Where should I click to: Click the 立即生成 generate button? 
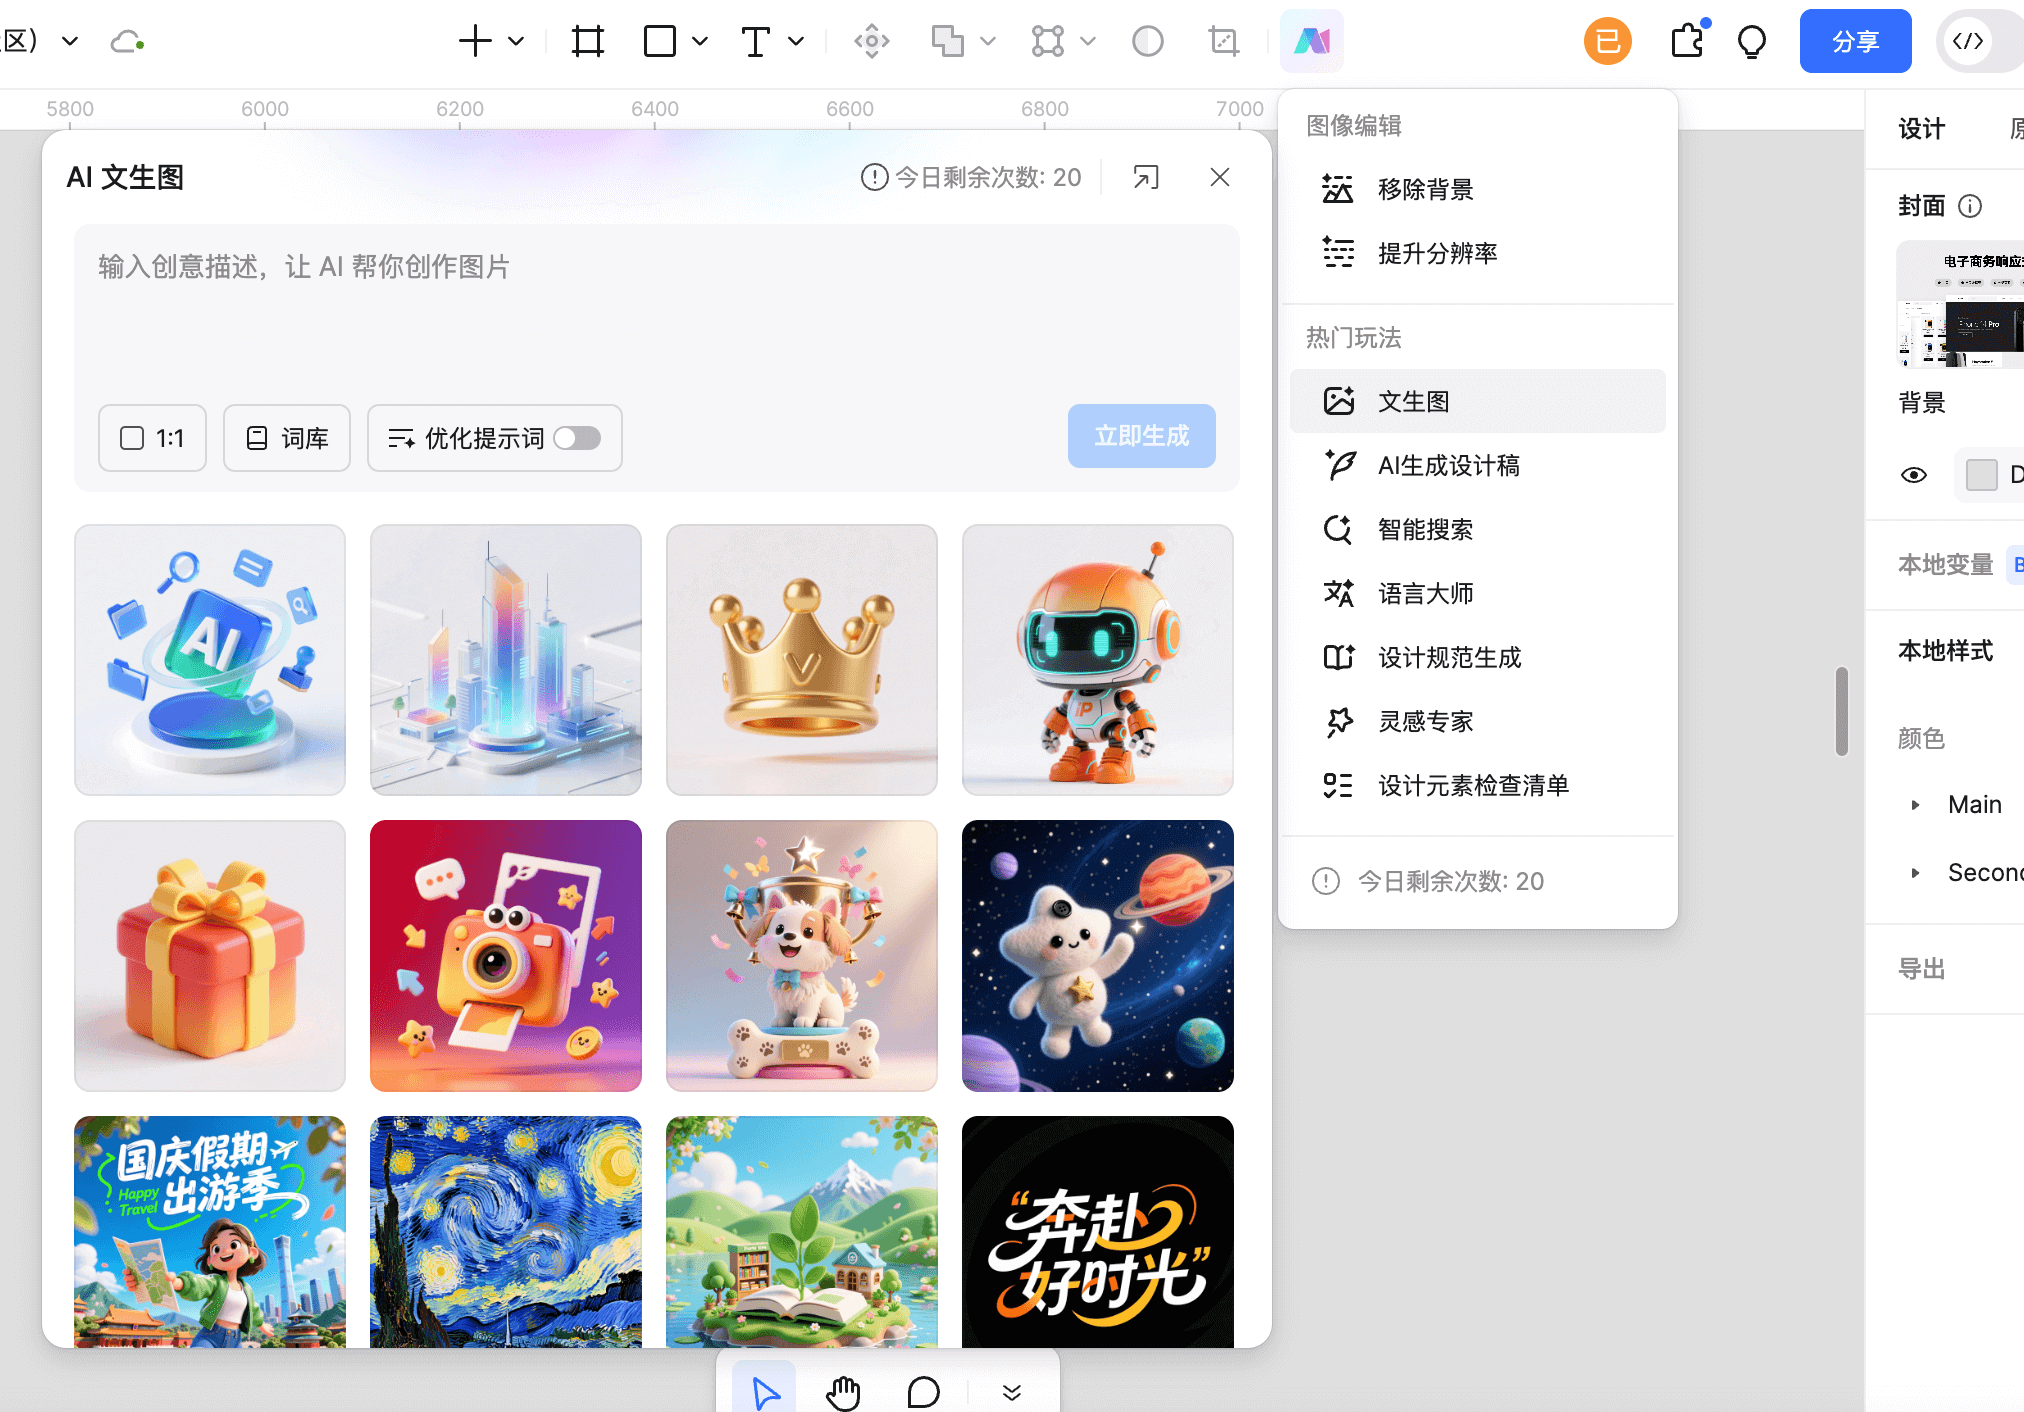[x=1141, y=436]
